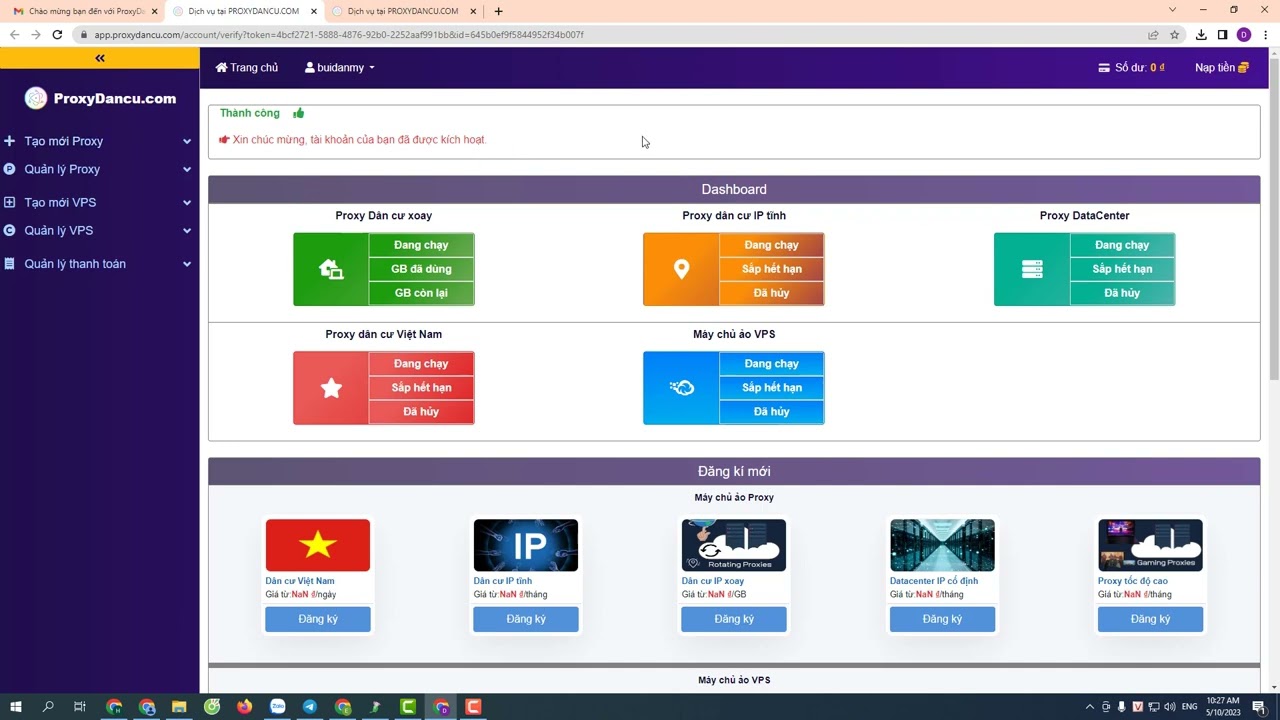1280x720 pixels.
Task: Open Đã hủy under Proxy dân cư IP tĩnh
Action: 771,293
